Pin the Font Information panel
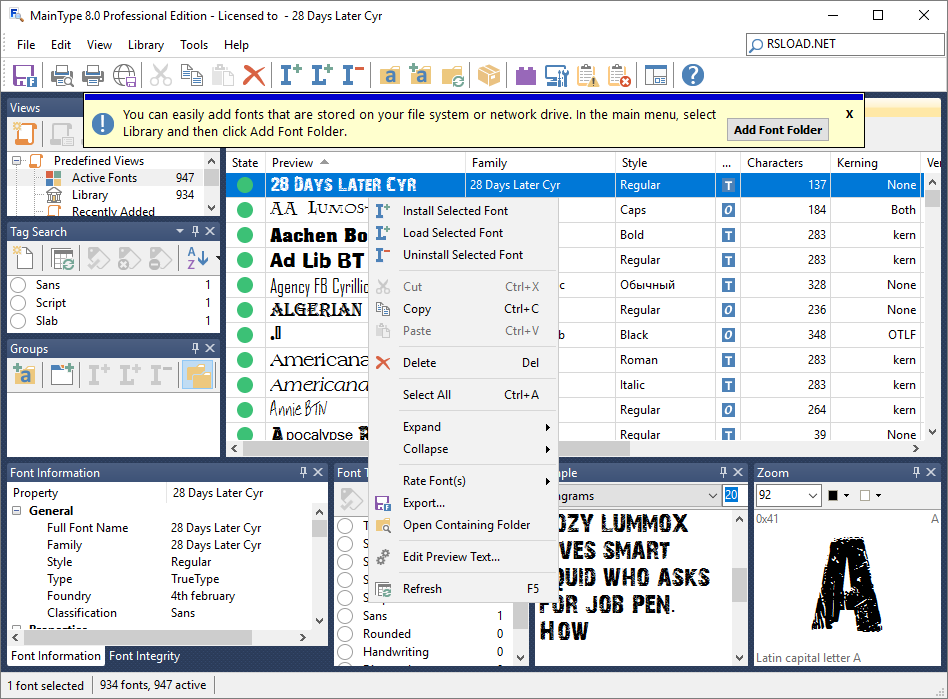This screenshot has height=699, width=948. pyautogui.click(x=304, y=472)
